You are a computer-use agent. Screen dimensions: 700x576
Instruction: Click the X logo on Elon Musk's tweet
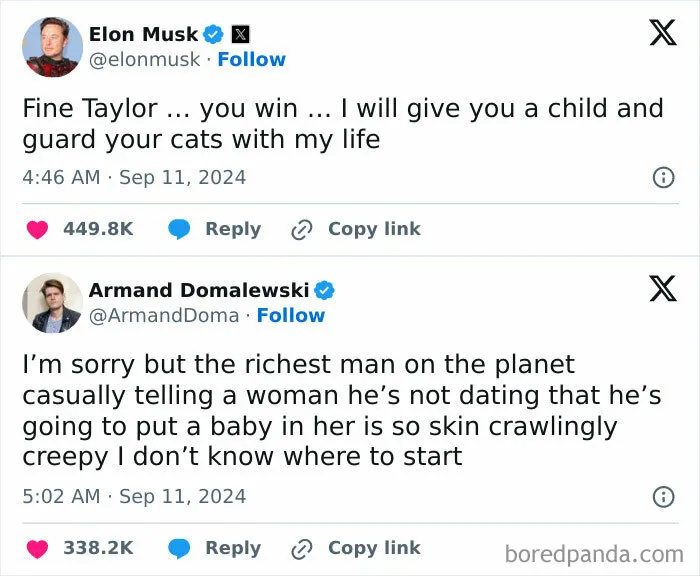tap(663, 33)
